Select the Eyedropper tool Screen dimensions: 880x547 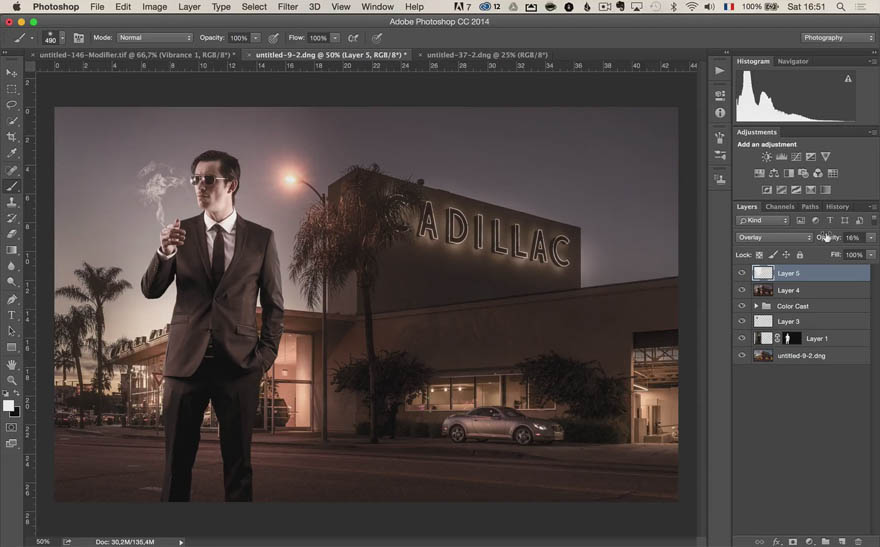(x=11, y=153)
